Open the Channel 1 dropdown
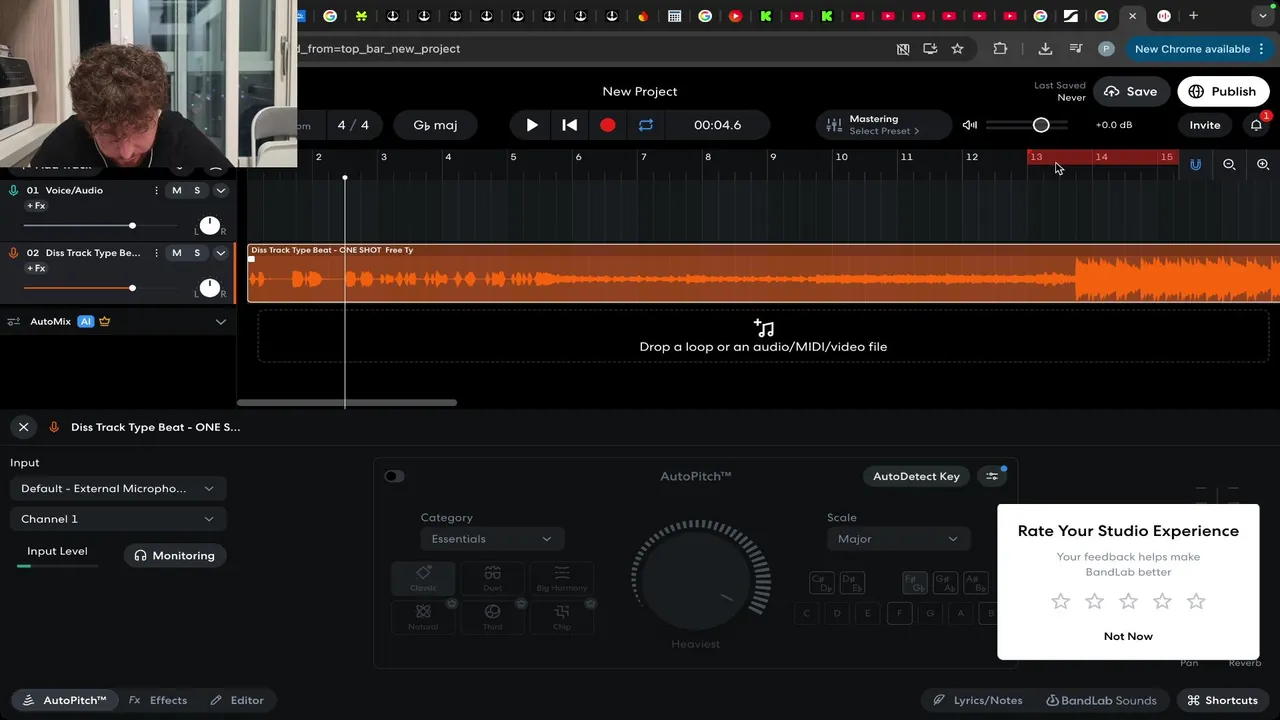The width and height of the screenshot is (1280, 720). pyautogui.click(x=118, y=519)
